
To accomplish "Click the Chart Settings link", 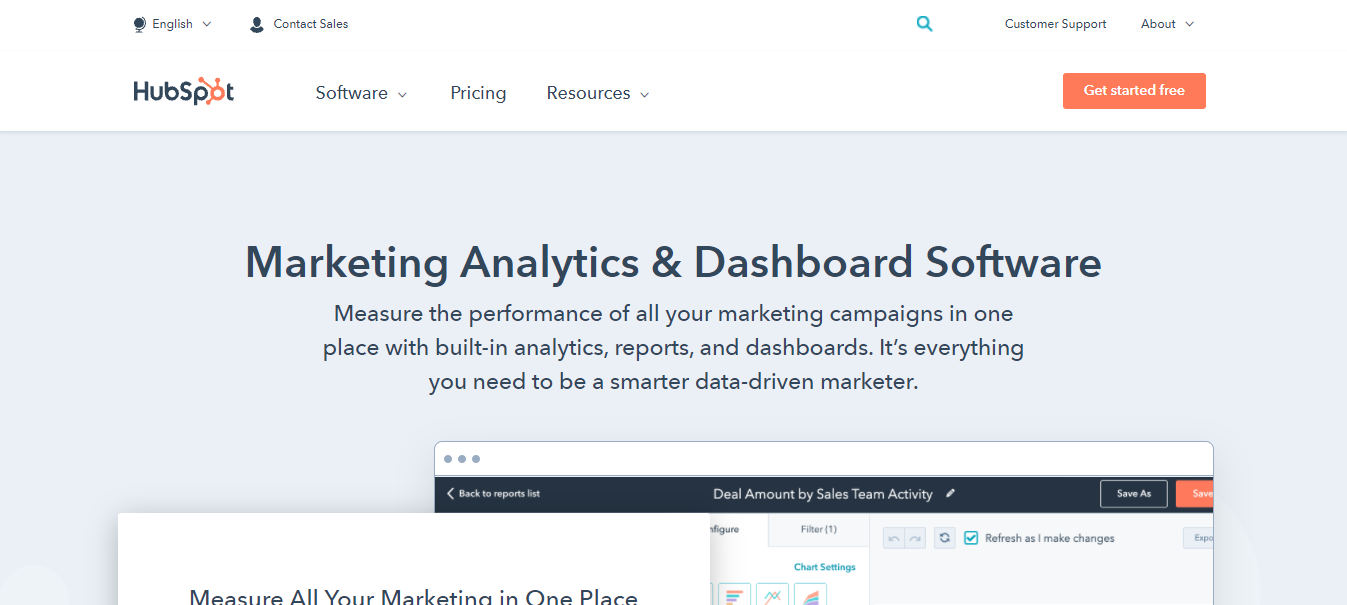I will (x=825, y=567).
